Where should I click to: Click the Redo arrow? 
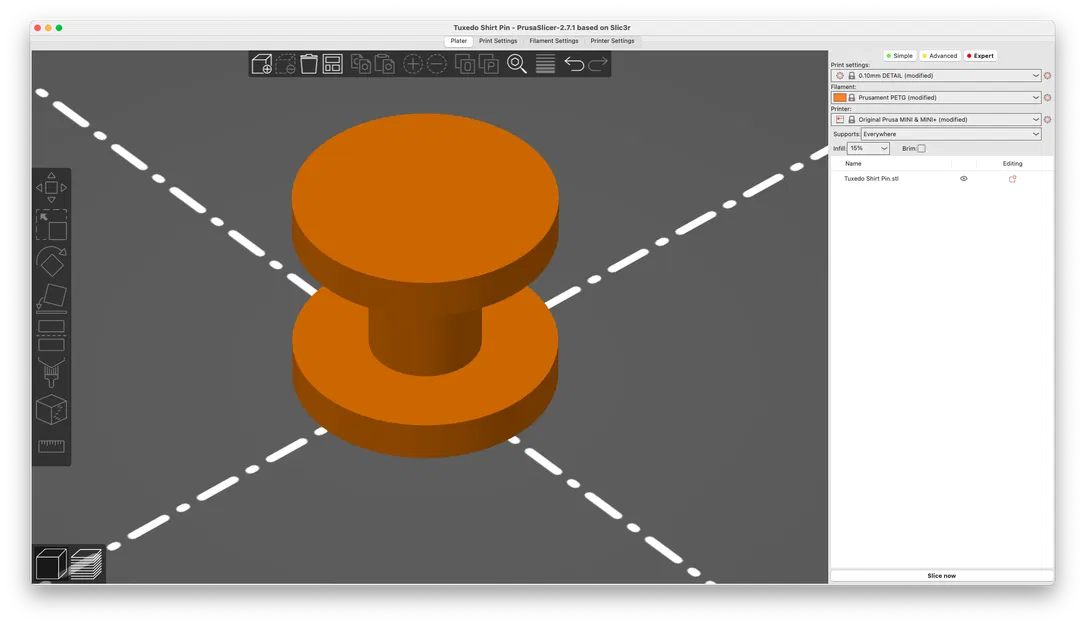pyautogui.click(x=598, y=64)
